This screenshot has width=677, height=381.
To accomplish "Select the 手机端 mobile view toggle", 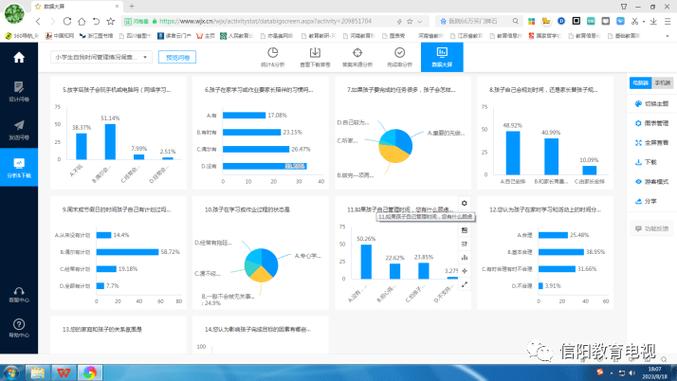I will [x=662, y=83].
